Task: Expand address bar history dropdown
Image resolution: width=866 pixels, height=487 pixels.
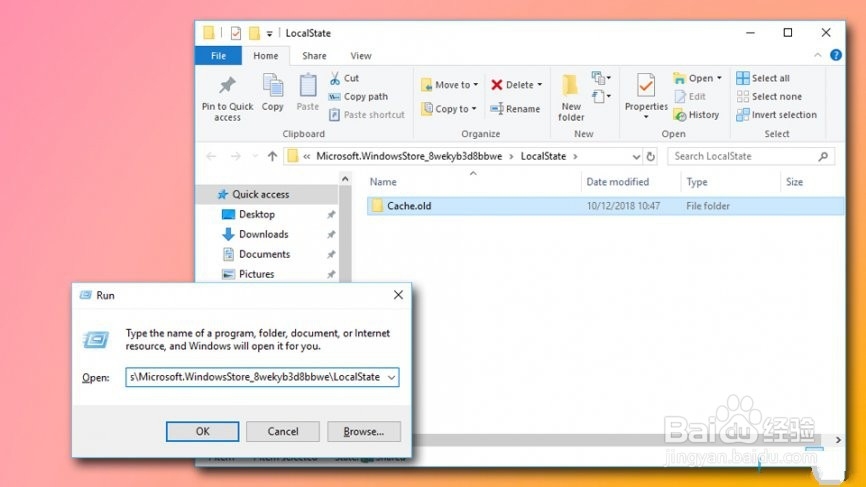Action: coord(636,157)
